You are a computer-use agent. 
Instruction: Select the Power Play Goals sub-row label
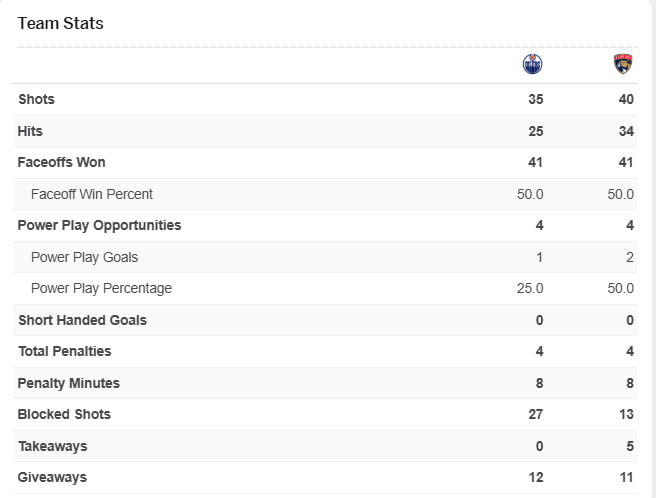[84, 257]
